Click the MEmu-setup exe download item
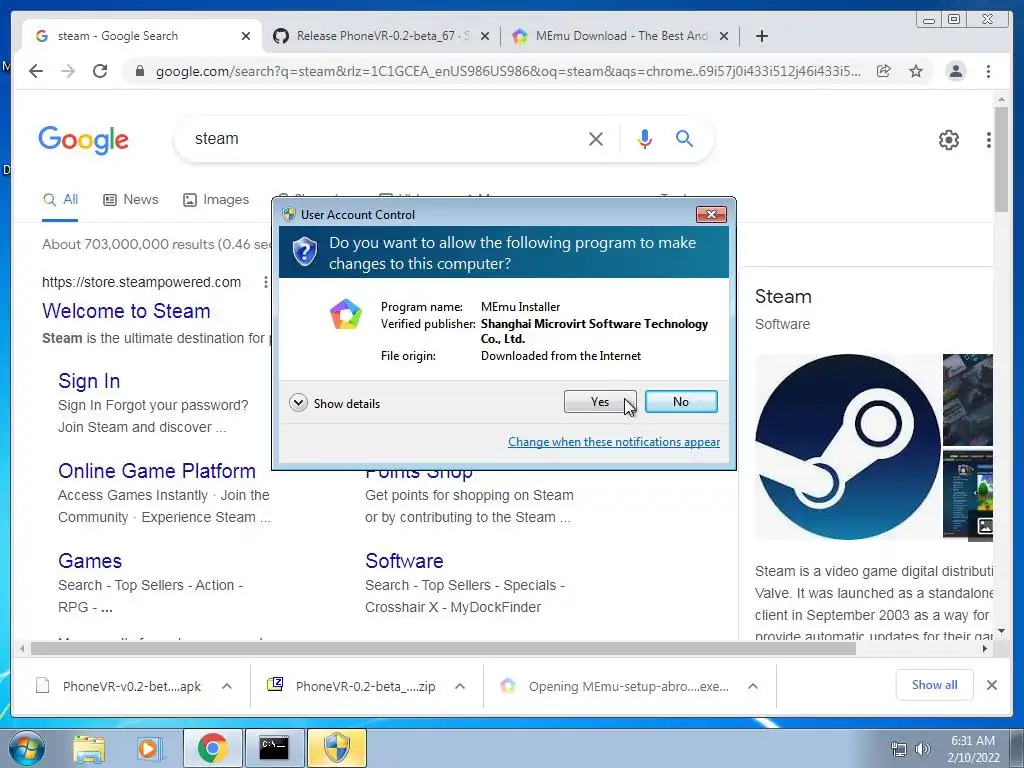Image resolution: width=1024 pixels, height=768 pixels. [614, 686]
